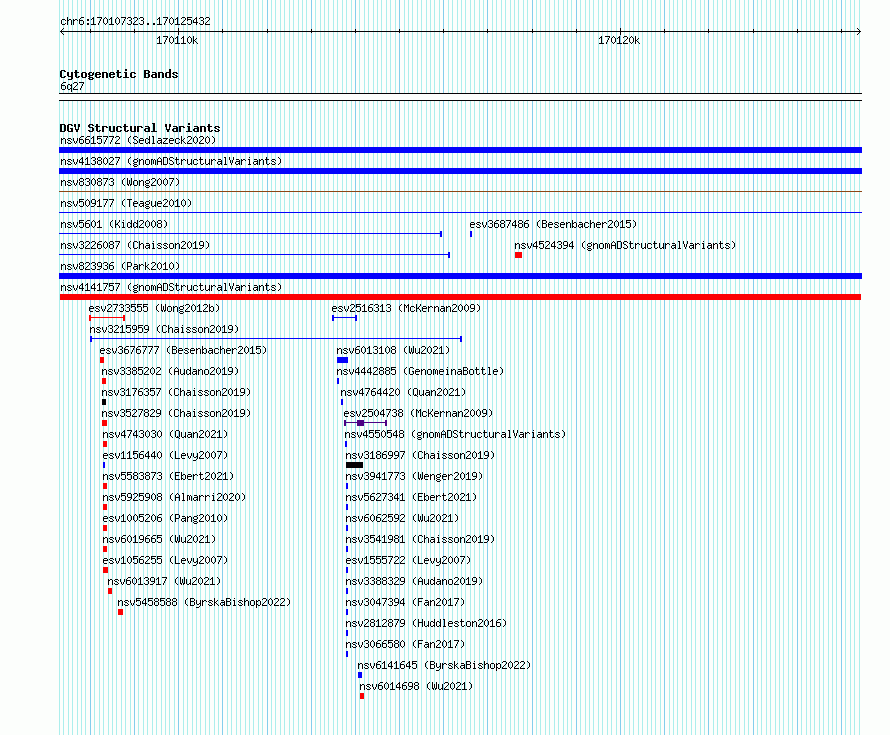Click nsv2812879 (Huddleston2016) label
Image resolution: width=890 pixels, height=735 pixels.
426,623
